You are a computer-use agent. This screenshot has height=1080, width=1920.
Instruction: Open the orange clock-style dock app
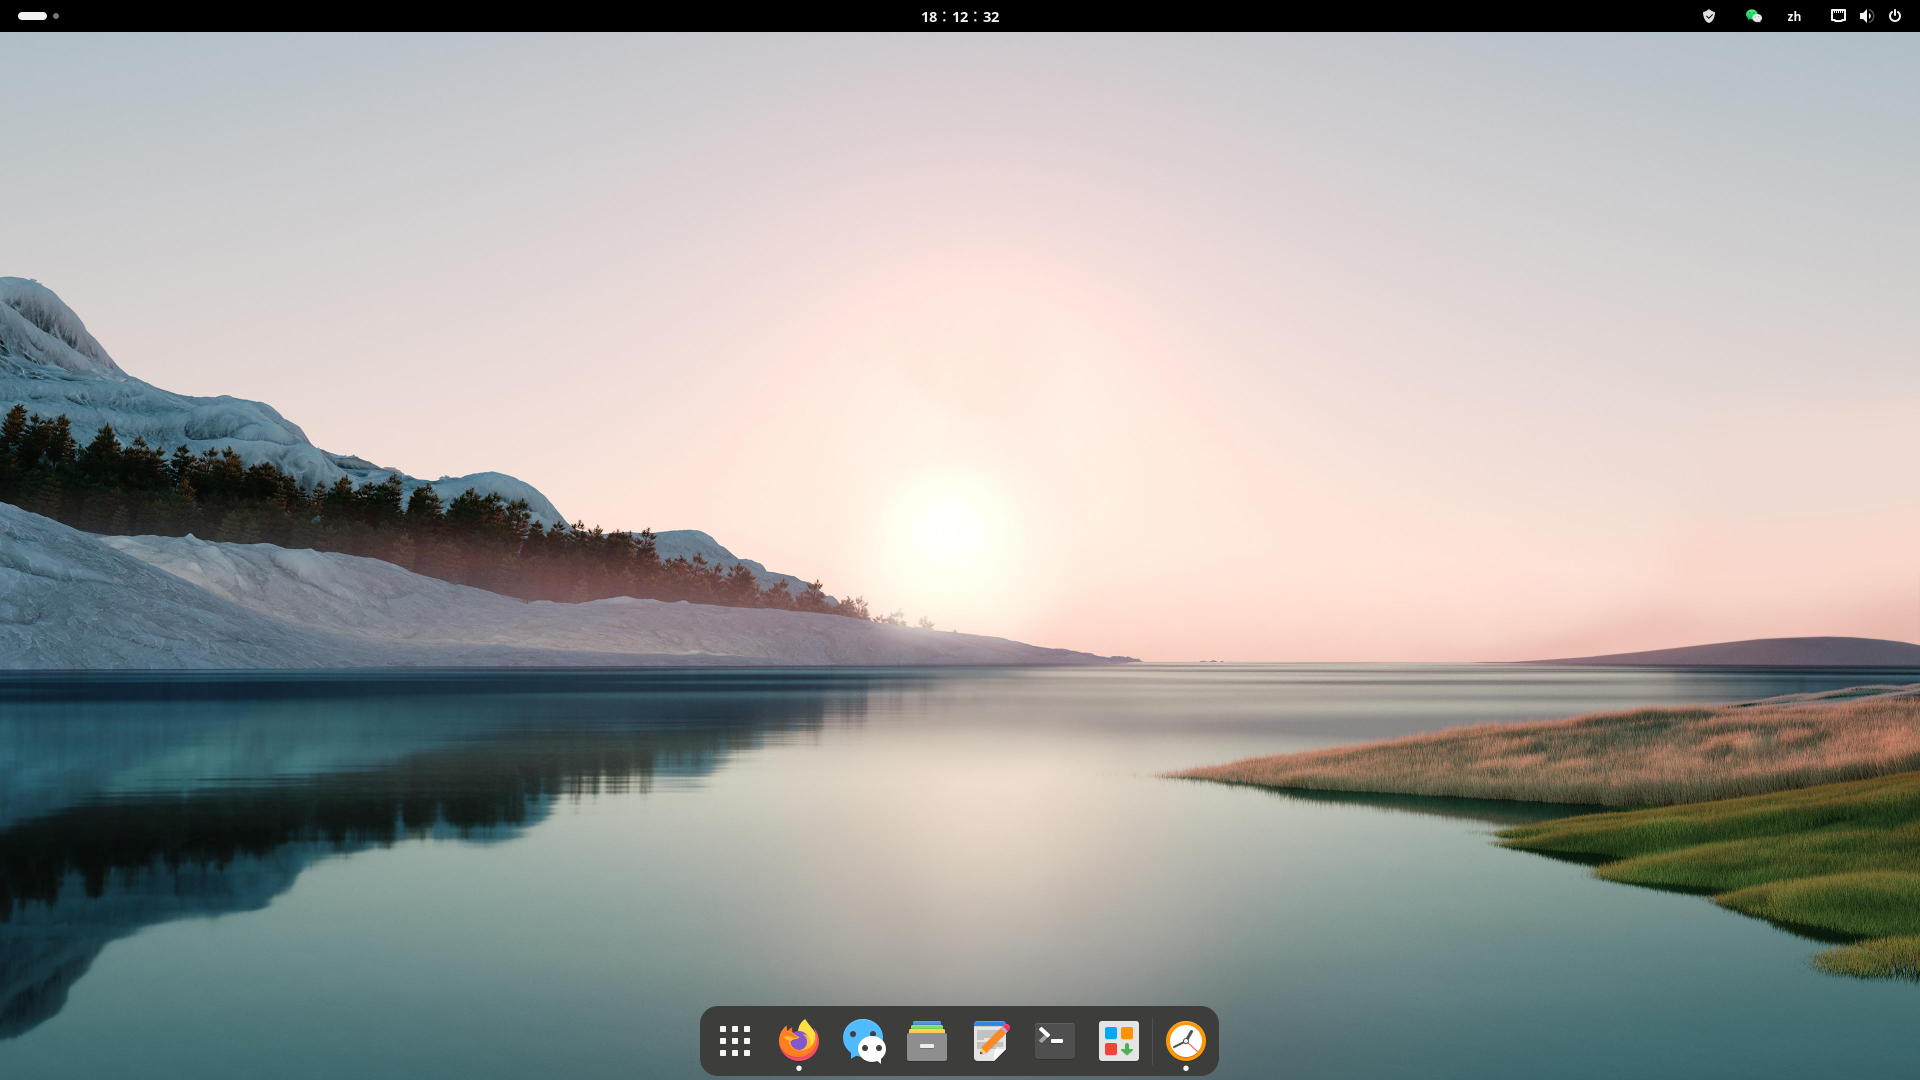tap(1186, 1041)
